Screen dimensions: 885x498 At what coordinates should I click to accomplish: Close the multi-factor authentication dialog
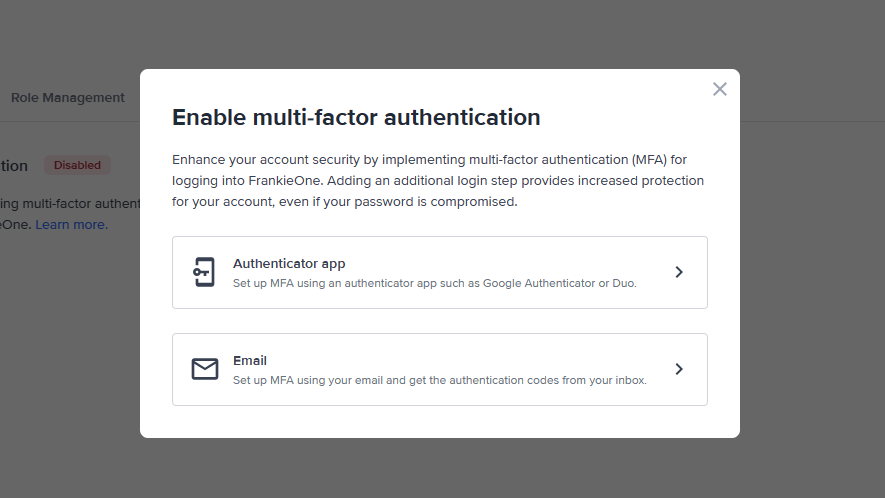719,89
